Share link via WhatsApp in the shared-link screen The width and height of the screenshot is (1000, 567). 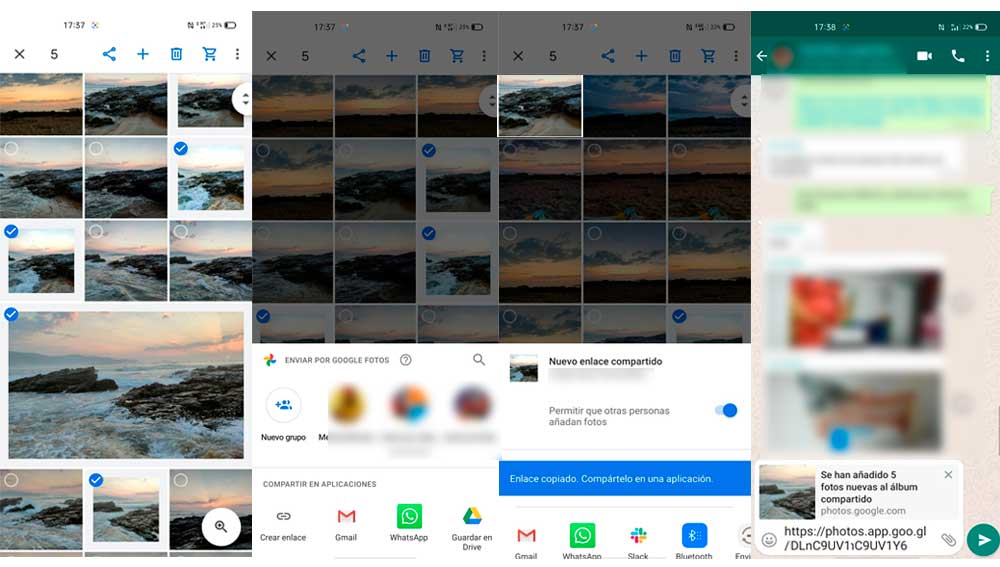point(582,542)
